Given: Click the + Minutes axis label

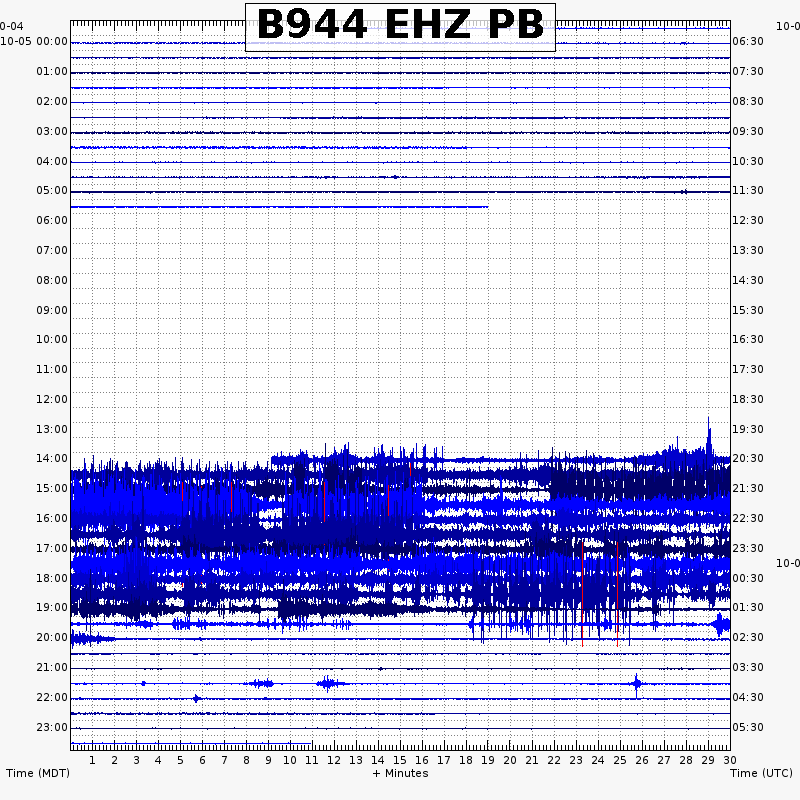Looking at the screenshot, I should pyautogui.click(x=401, y=773).
